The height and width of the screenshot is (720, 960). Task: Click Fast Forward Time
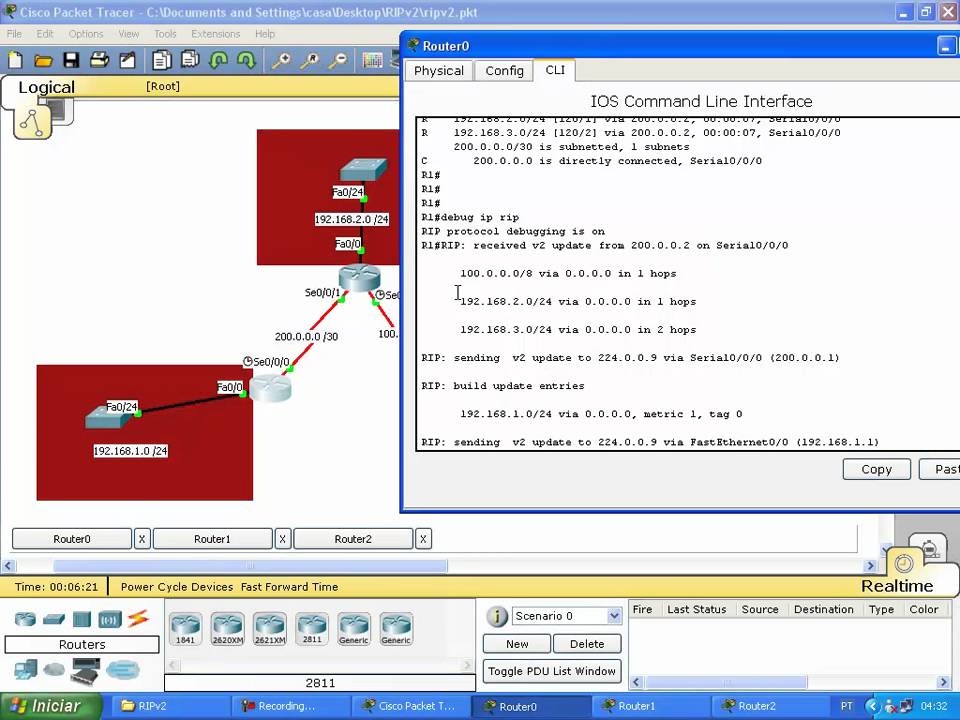(290, 587)
